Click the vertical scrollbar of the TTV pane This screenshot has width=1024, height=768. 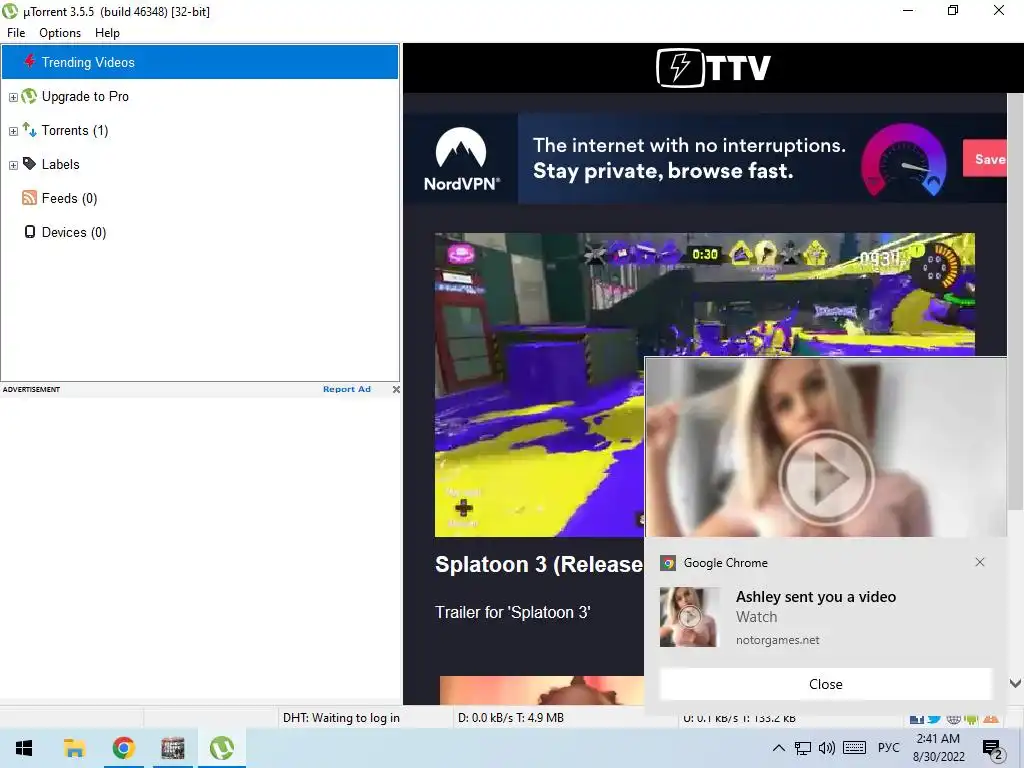(x=1015, y=302)
